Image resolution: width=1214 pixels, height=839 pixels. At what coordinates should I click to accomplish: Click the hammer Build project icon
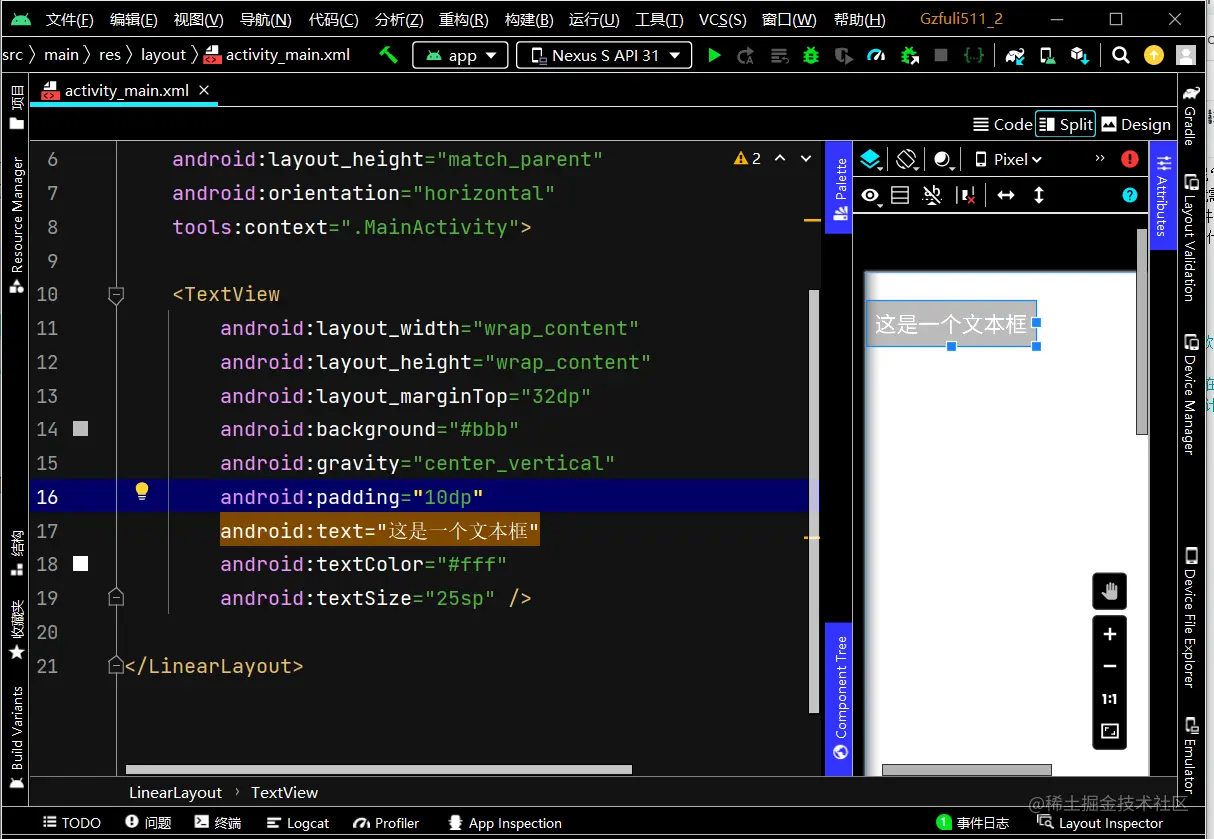click(x=388, y=55)
